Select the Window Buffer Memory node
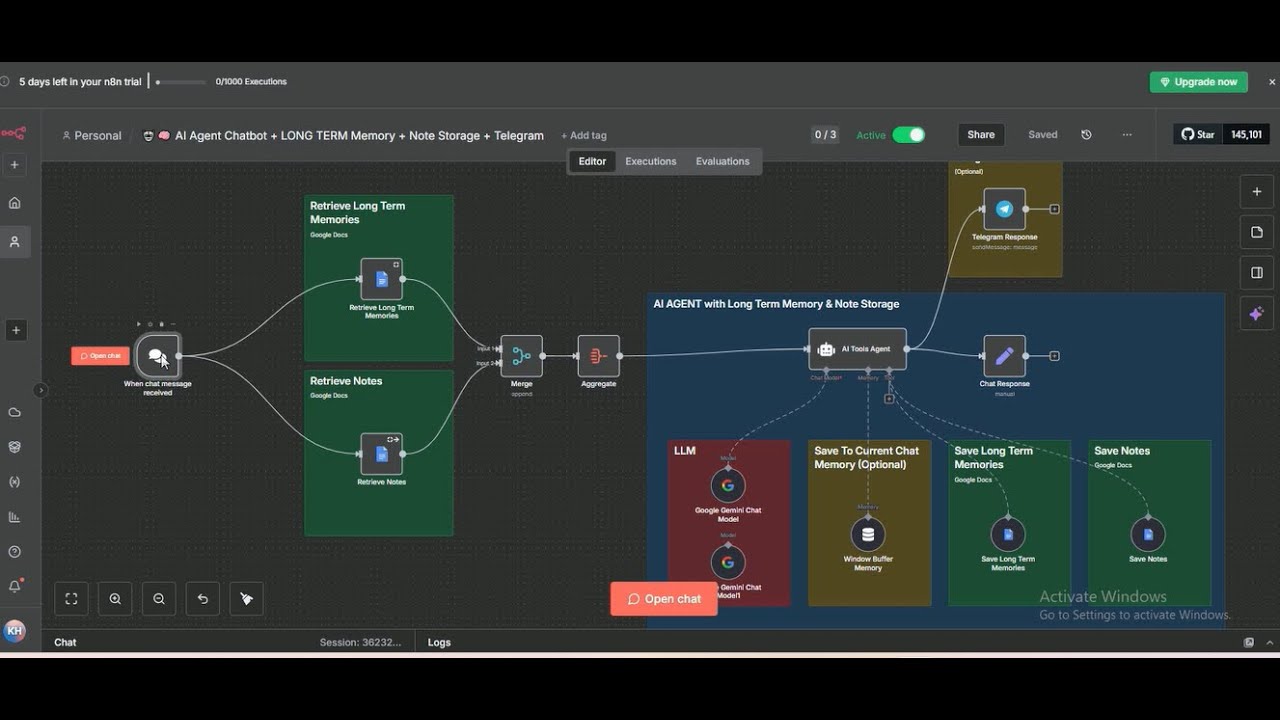The image size is (1280, 720). point(868,535)
